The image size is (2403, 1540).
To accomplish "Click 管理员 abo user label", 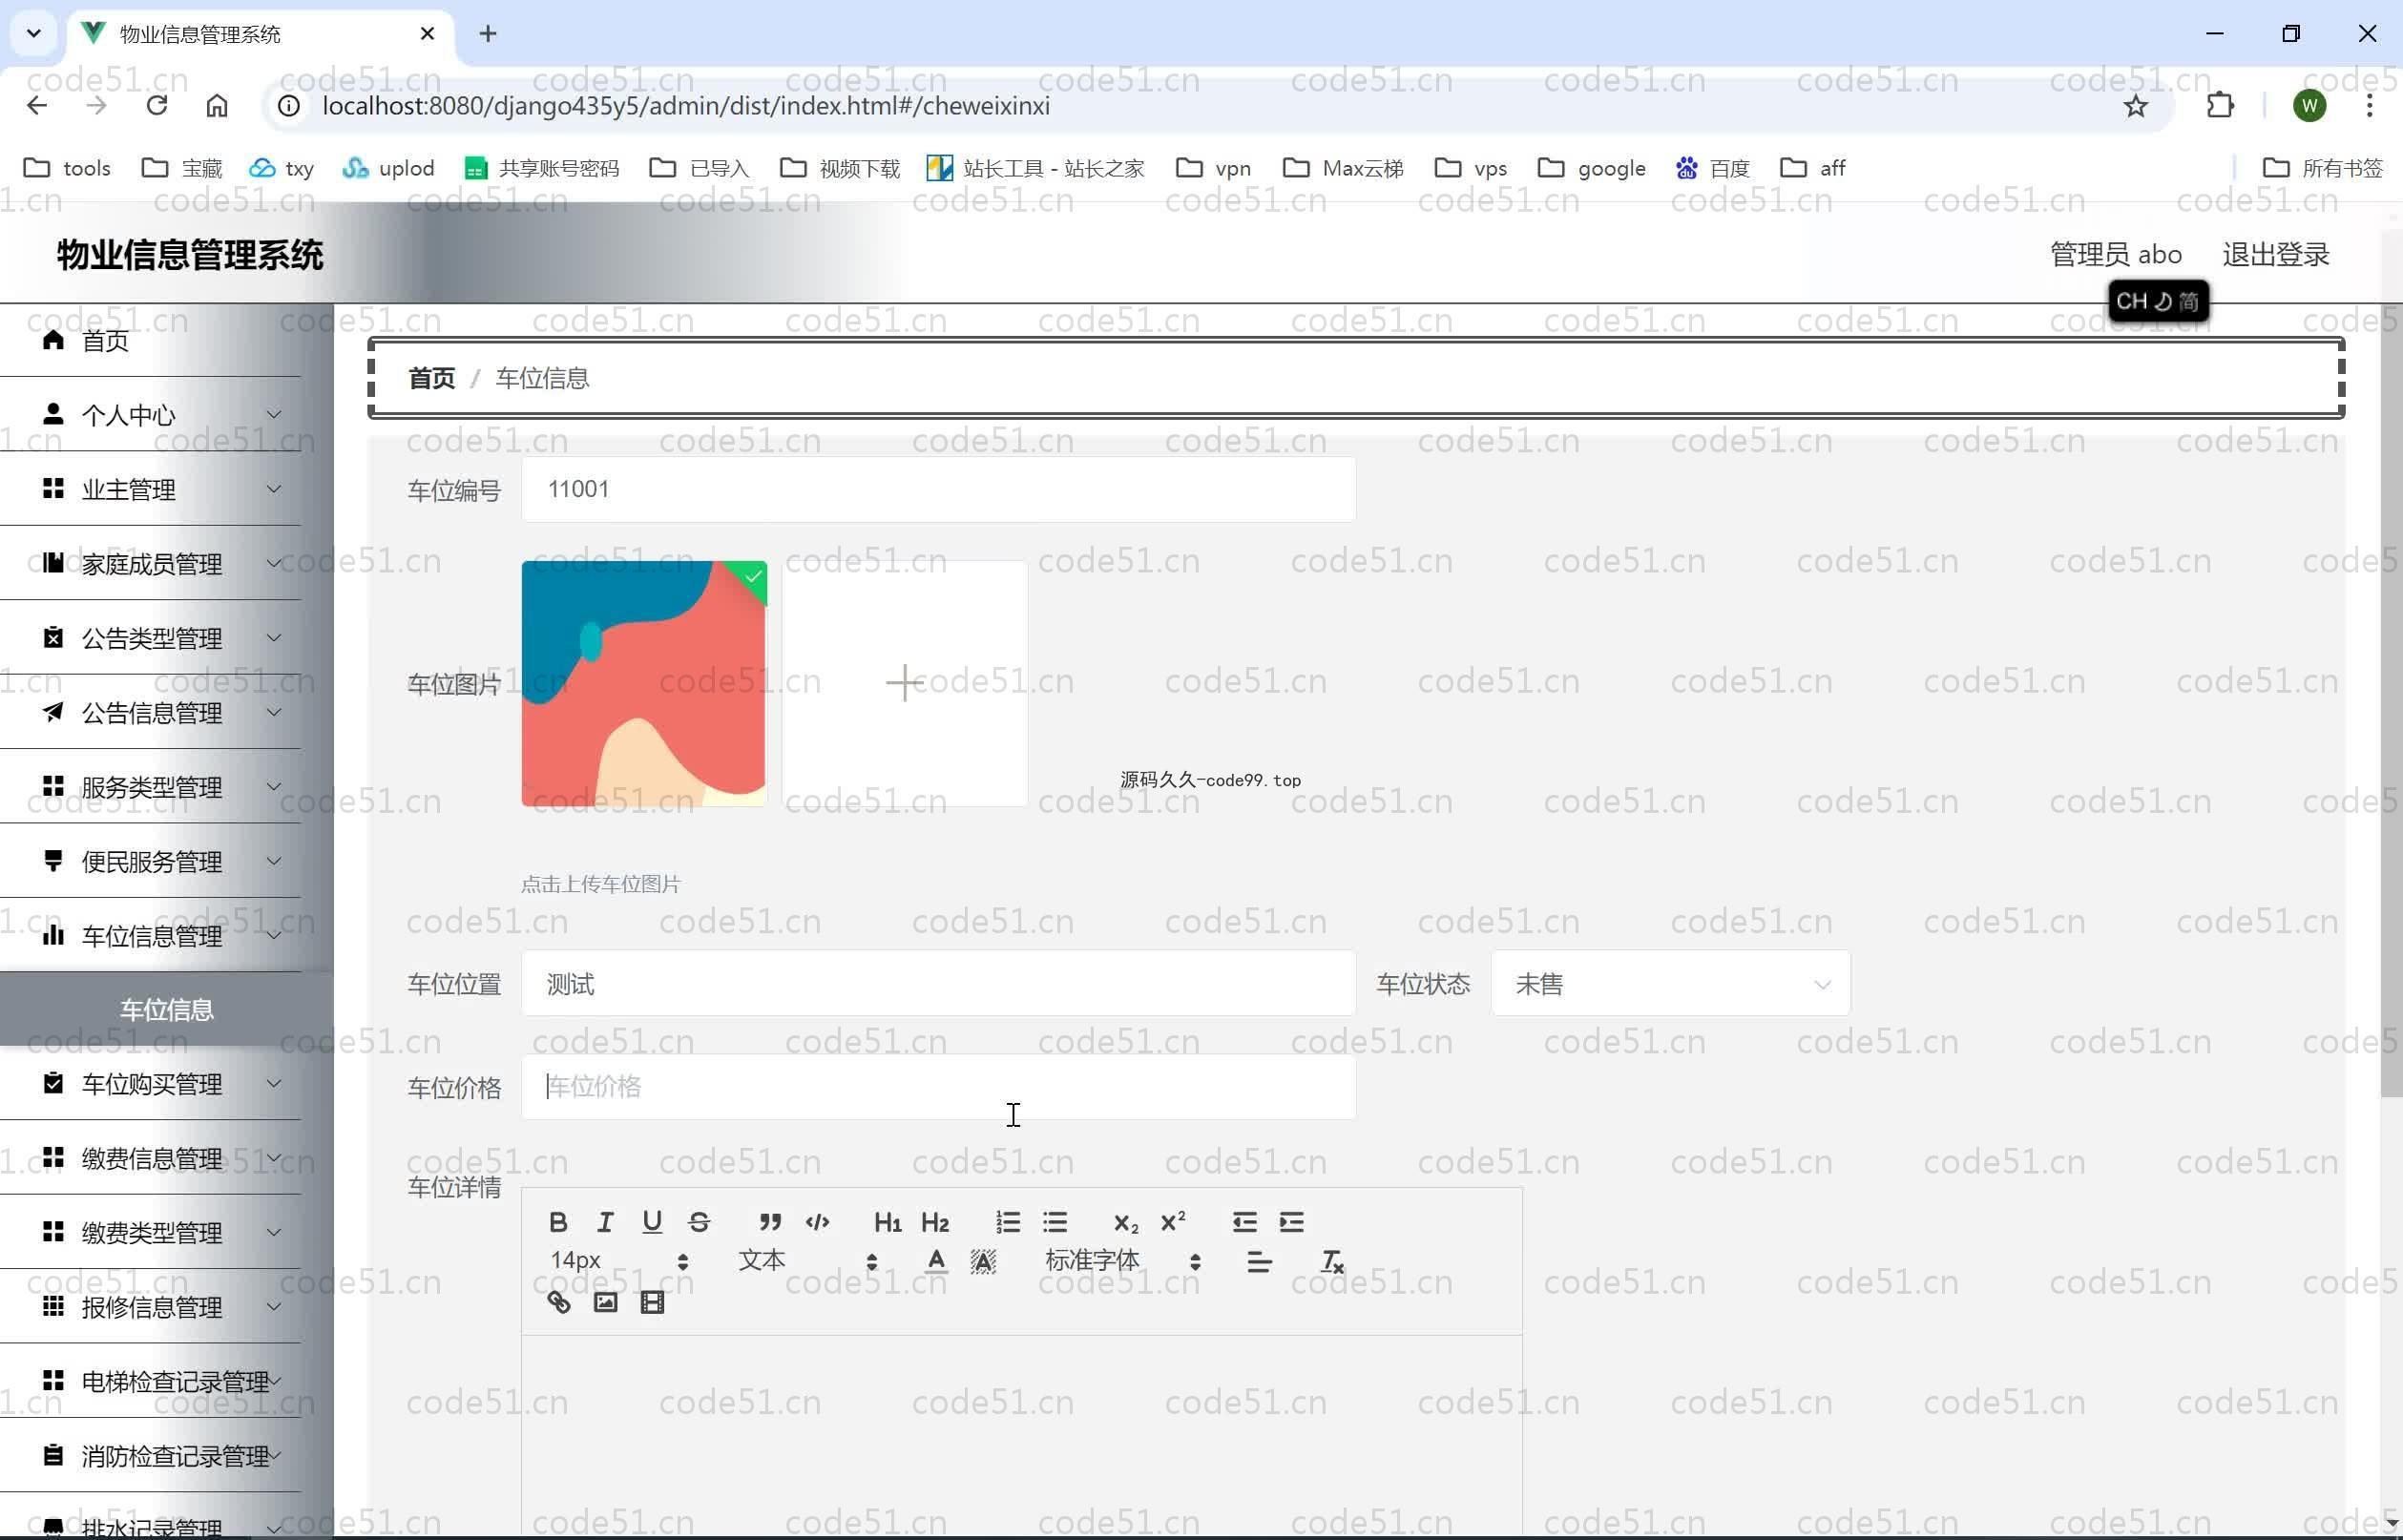I will [2115, 254].
